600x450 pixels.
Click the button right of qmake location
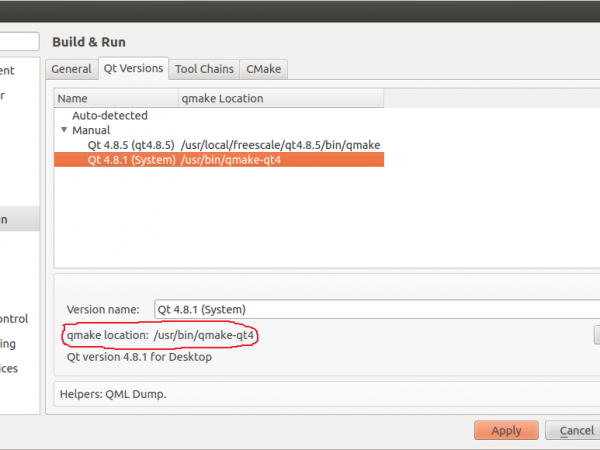click(596, 335)
